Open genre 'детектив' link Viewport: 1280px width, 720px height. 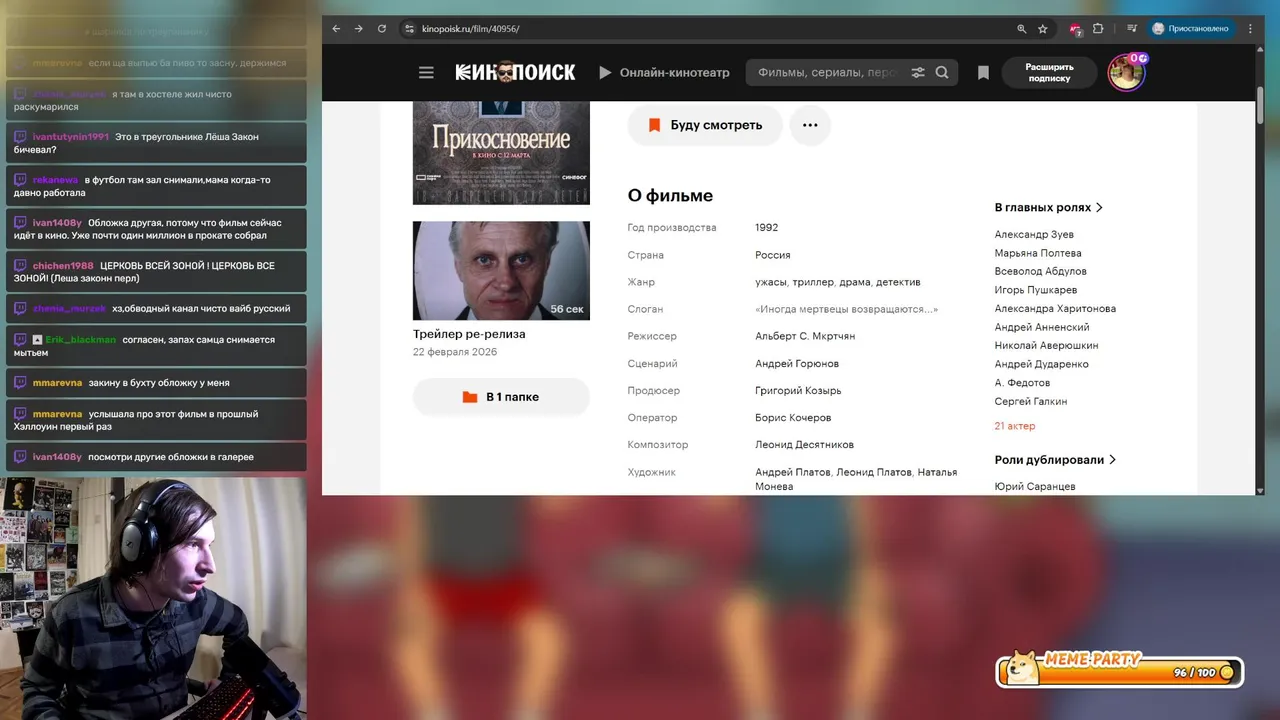click(x=898, y=282)
